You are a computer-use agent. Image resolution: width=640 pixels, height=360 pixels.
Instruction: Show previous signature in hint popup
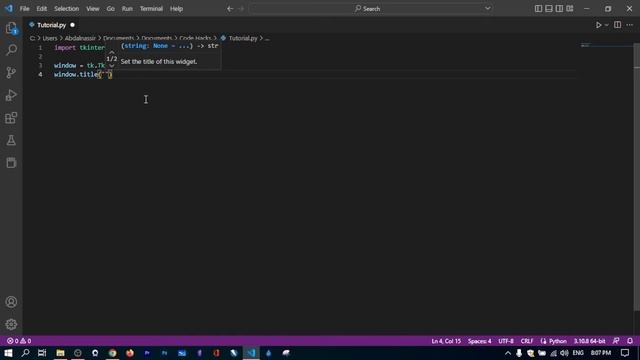[111, 52]
